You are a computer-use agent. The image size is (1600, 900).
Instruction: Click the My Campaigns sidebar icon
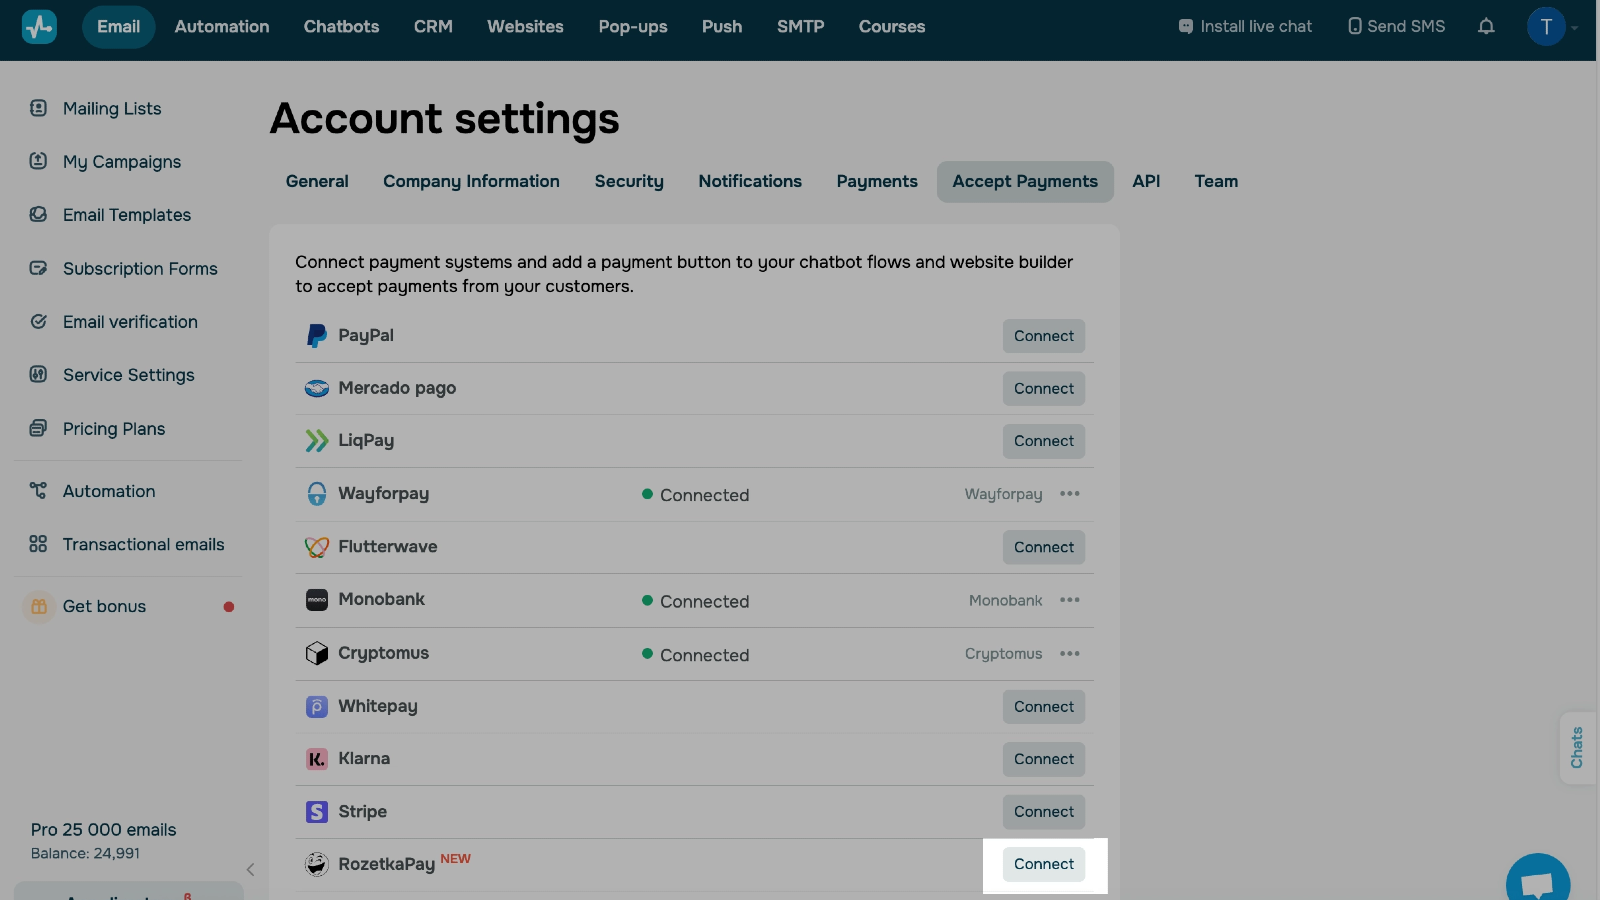tap(38, 161)
